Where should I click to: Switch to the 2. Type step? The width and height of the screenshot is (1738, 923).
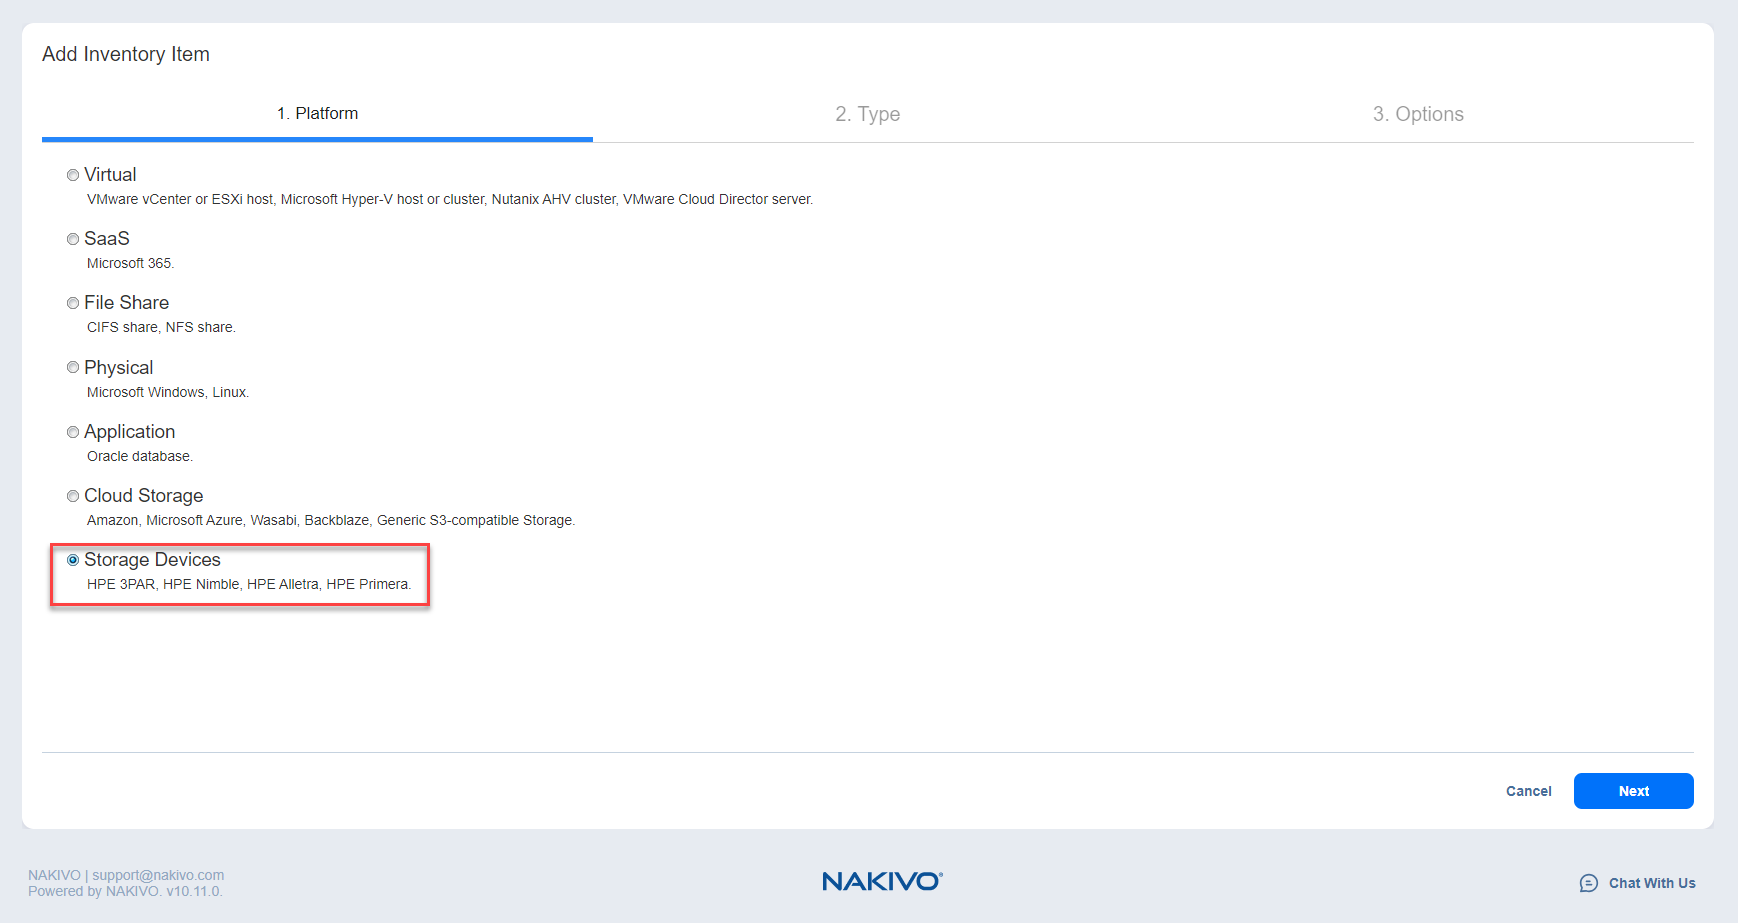click(x=867, y=114)
